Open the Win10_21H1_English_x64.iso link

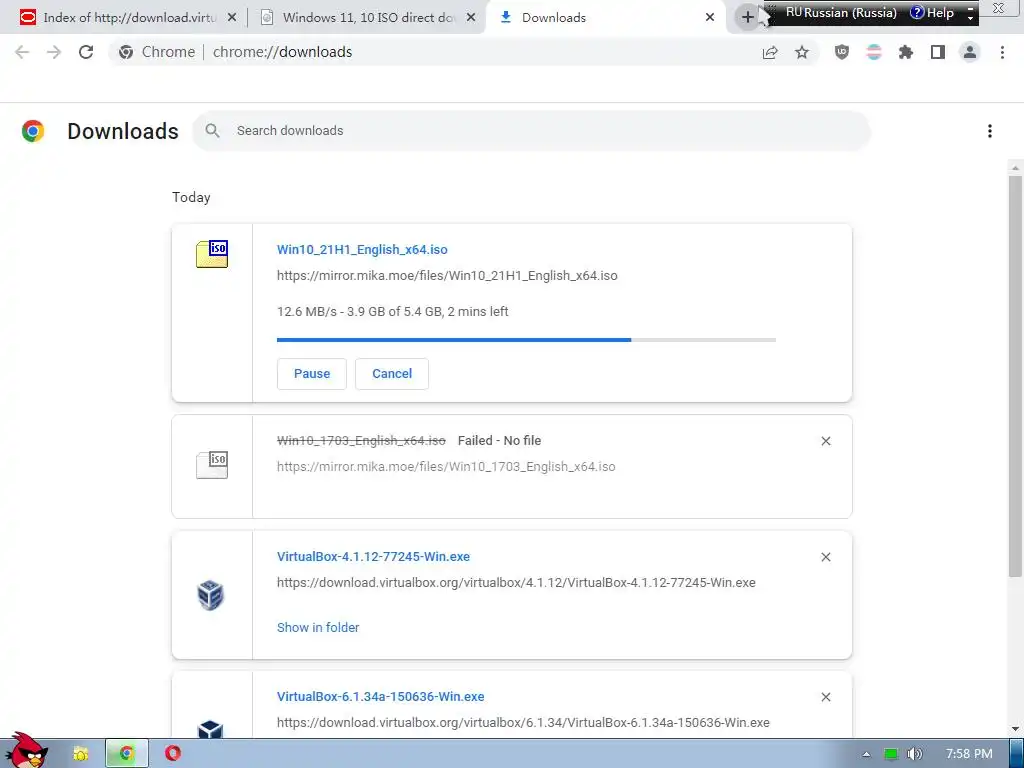click(362, 249)
